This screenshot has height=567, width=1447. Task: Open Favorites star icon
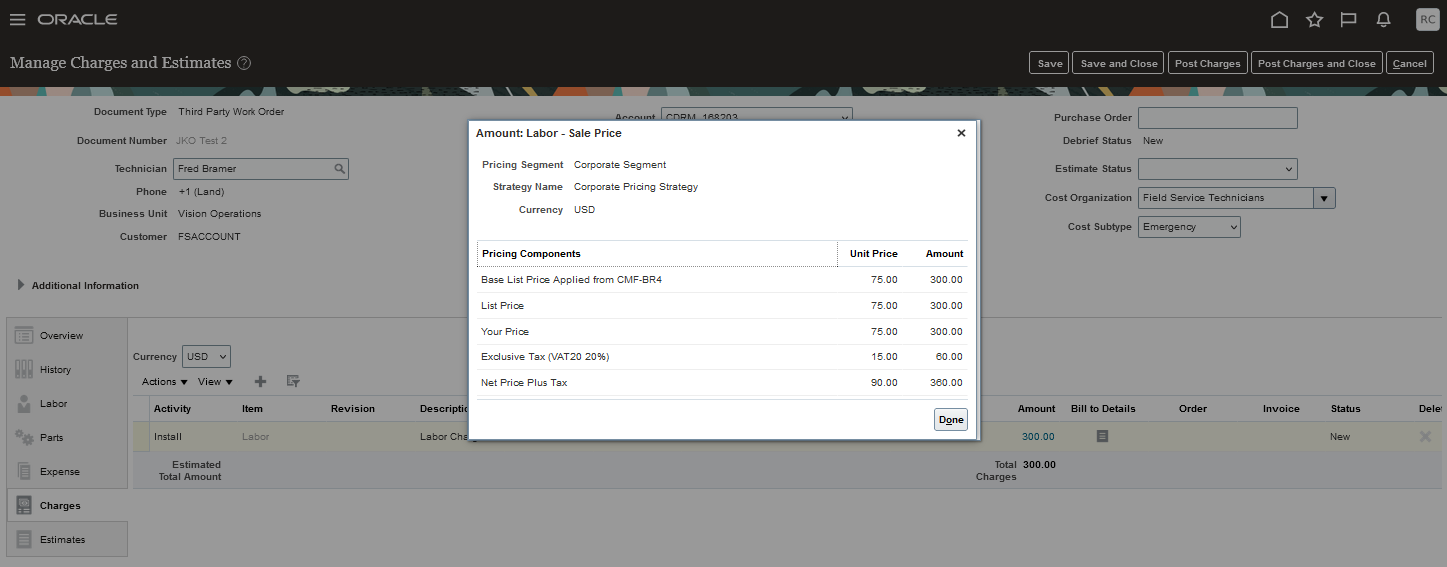click(x=1314, y=20)
